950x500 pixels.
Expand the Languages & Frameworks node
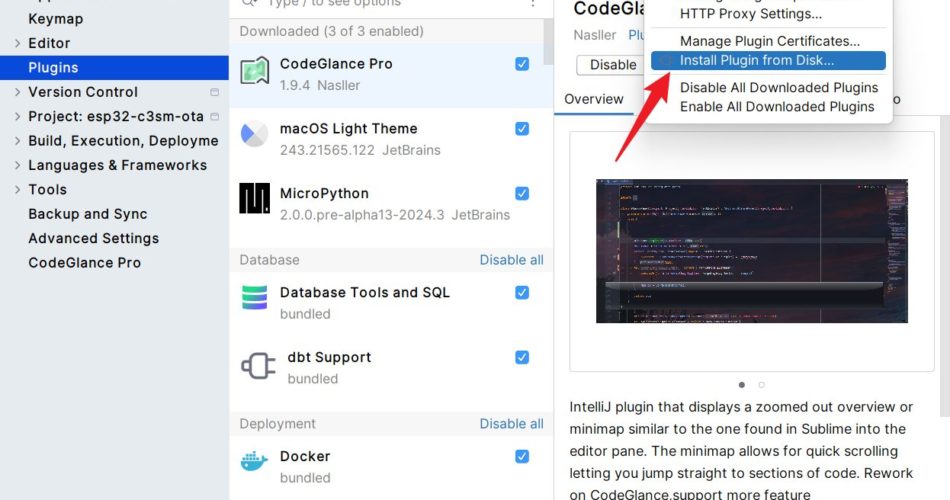(17, 165)
